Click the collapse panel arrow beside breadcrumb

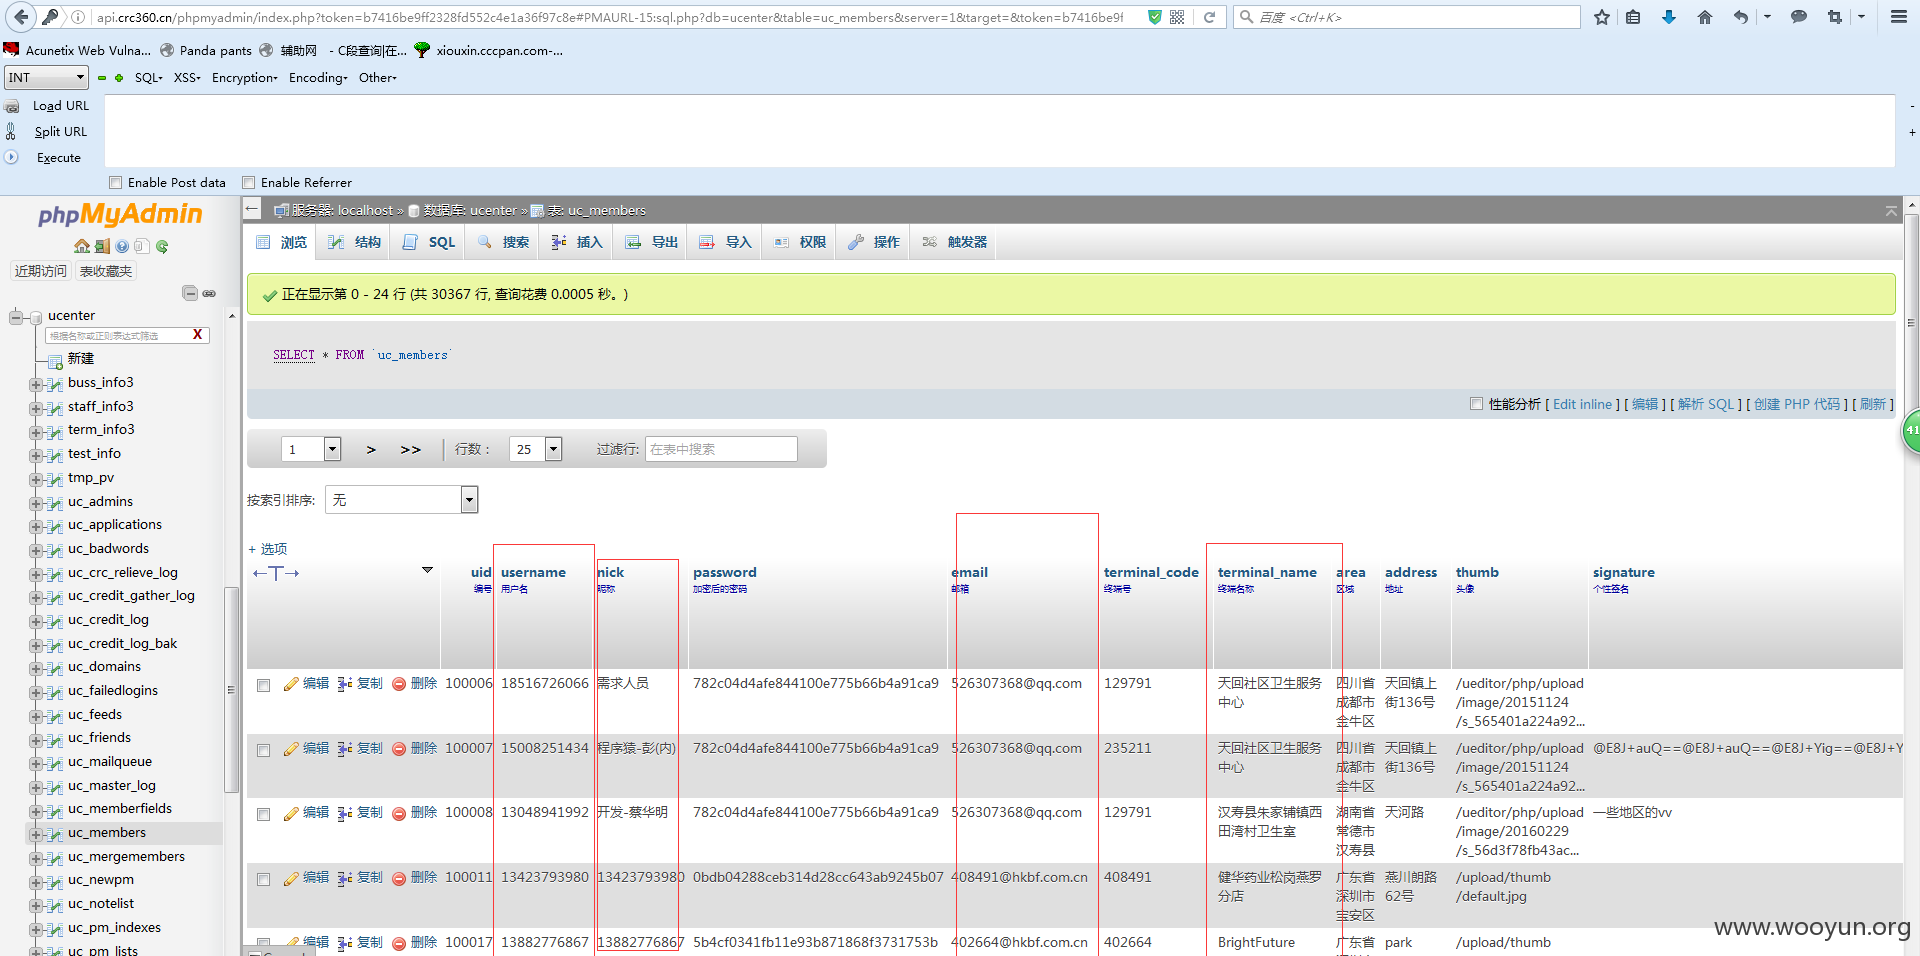pos(253,209)
